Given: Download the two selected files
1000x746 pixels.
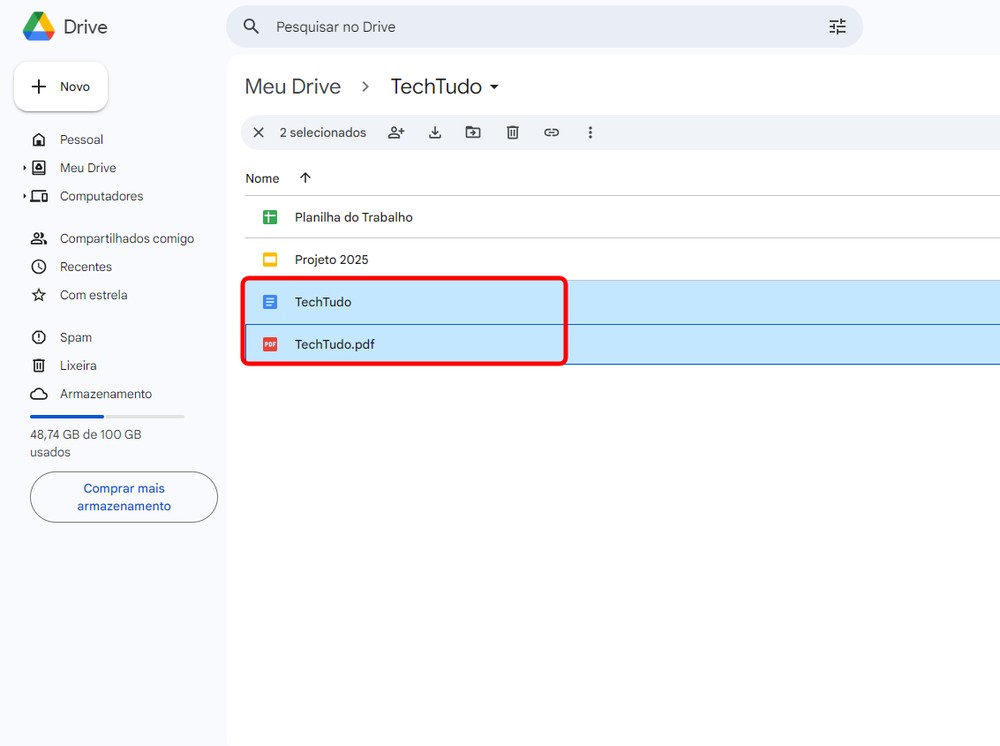Looking at the screenshot, I should [x=435, y=132].
